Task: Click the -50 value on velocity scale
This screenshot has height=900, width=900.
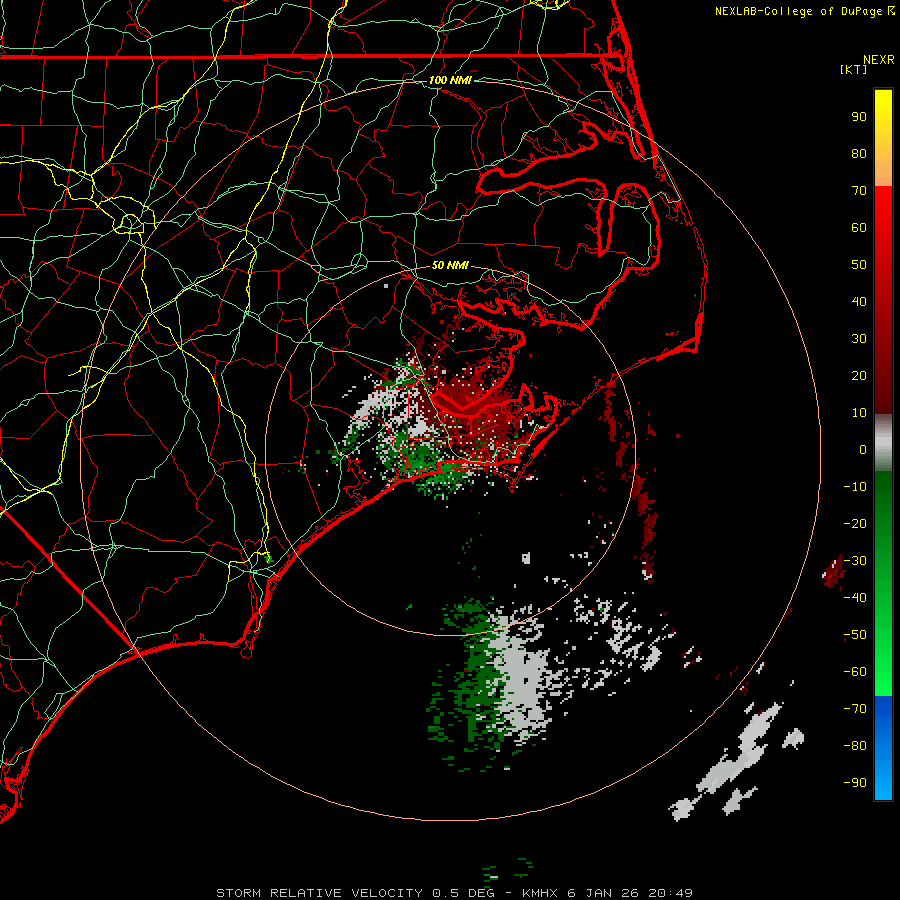Action: (855, 635)
